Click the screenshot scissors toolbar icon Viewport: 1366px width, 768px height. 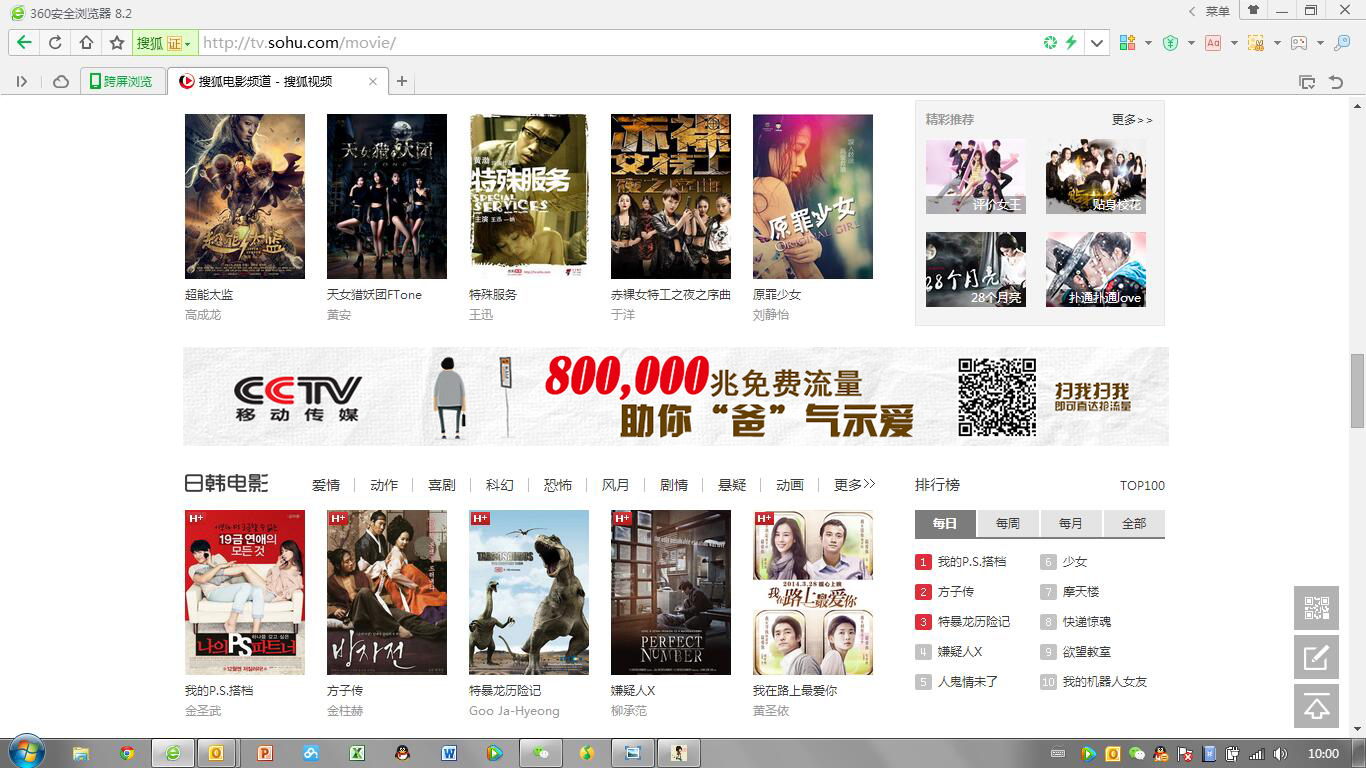point(1256,43)
